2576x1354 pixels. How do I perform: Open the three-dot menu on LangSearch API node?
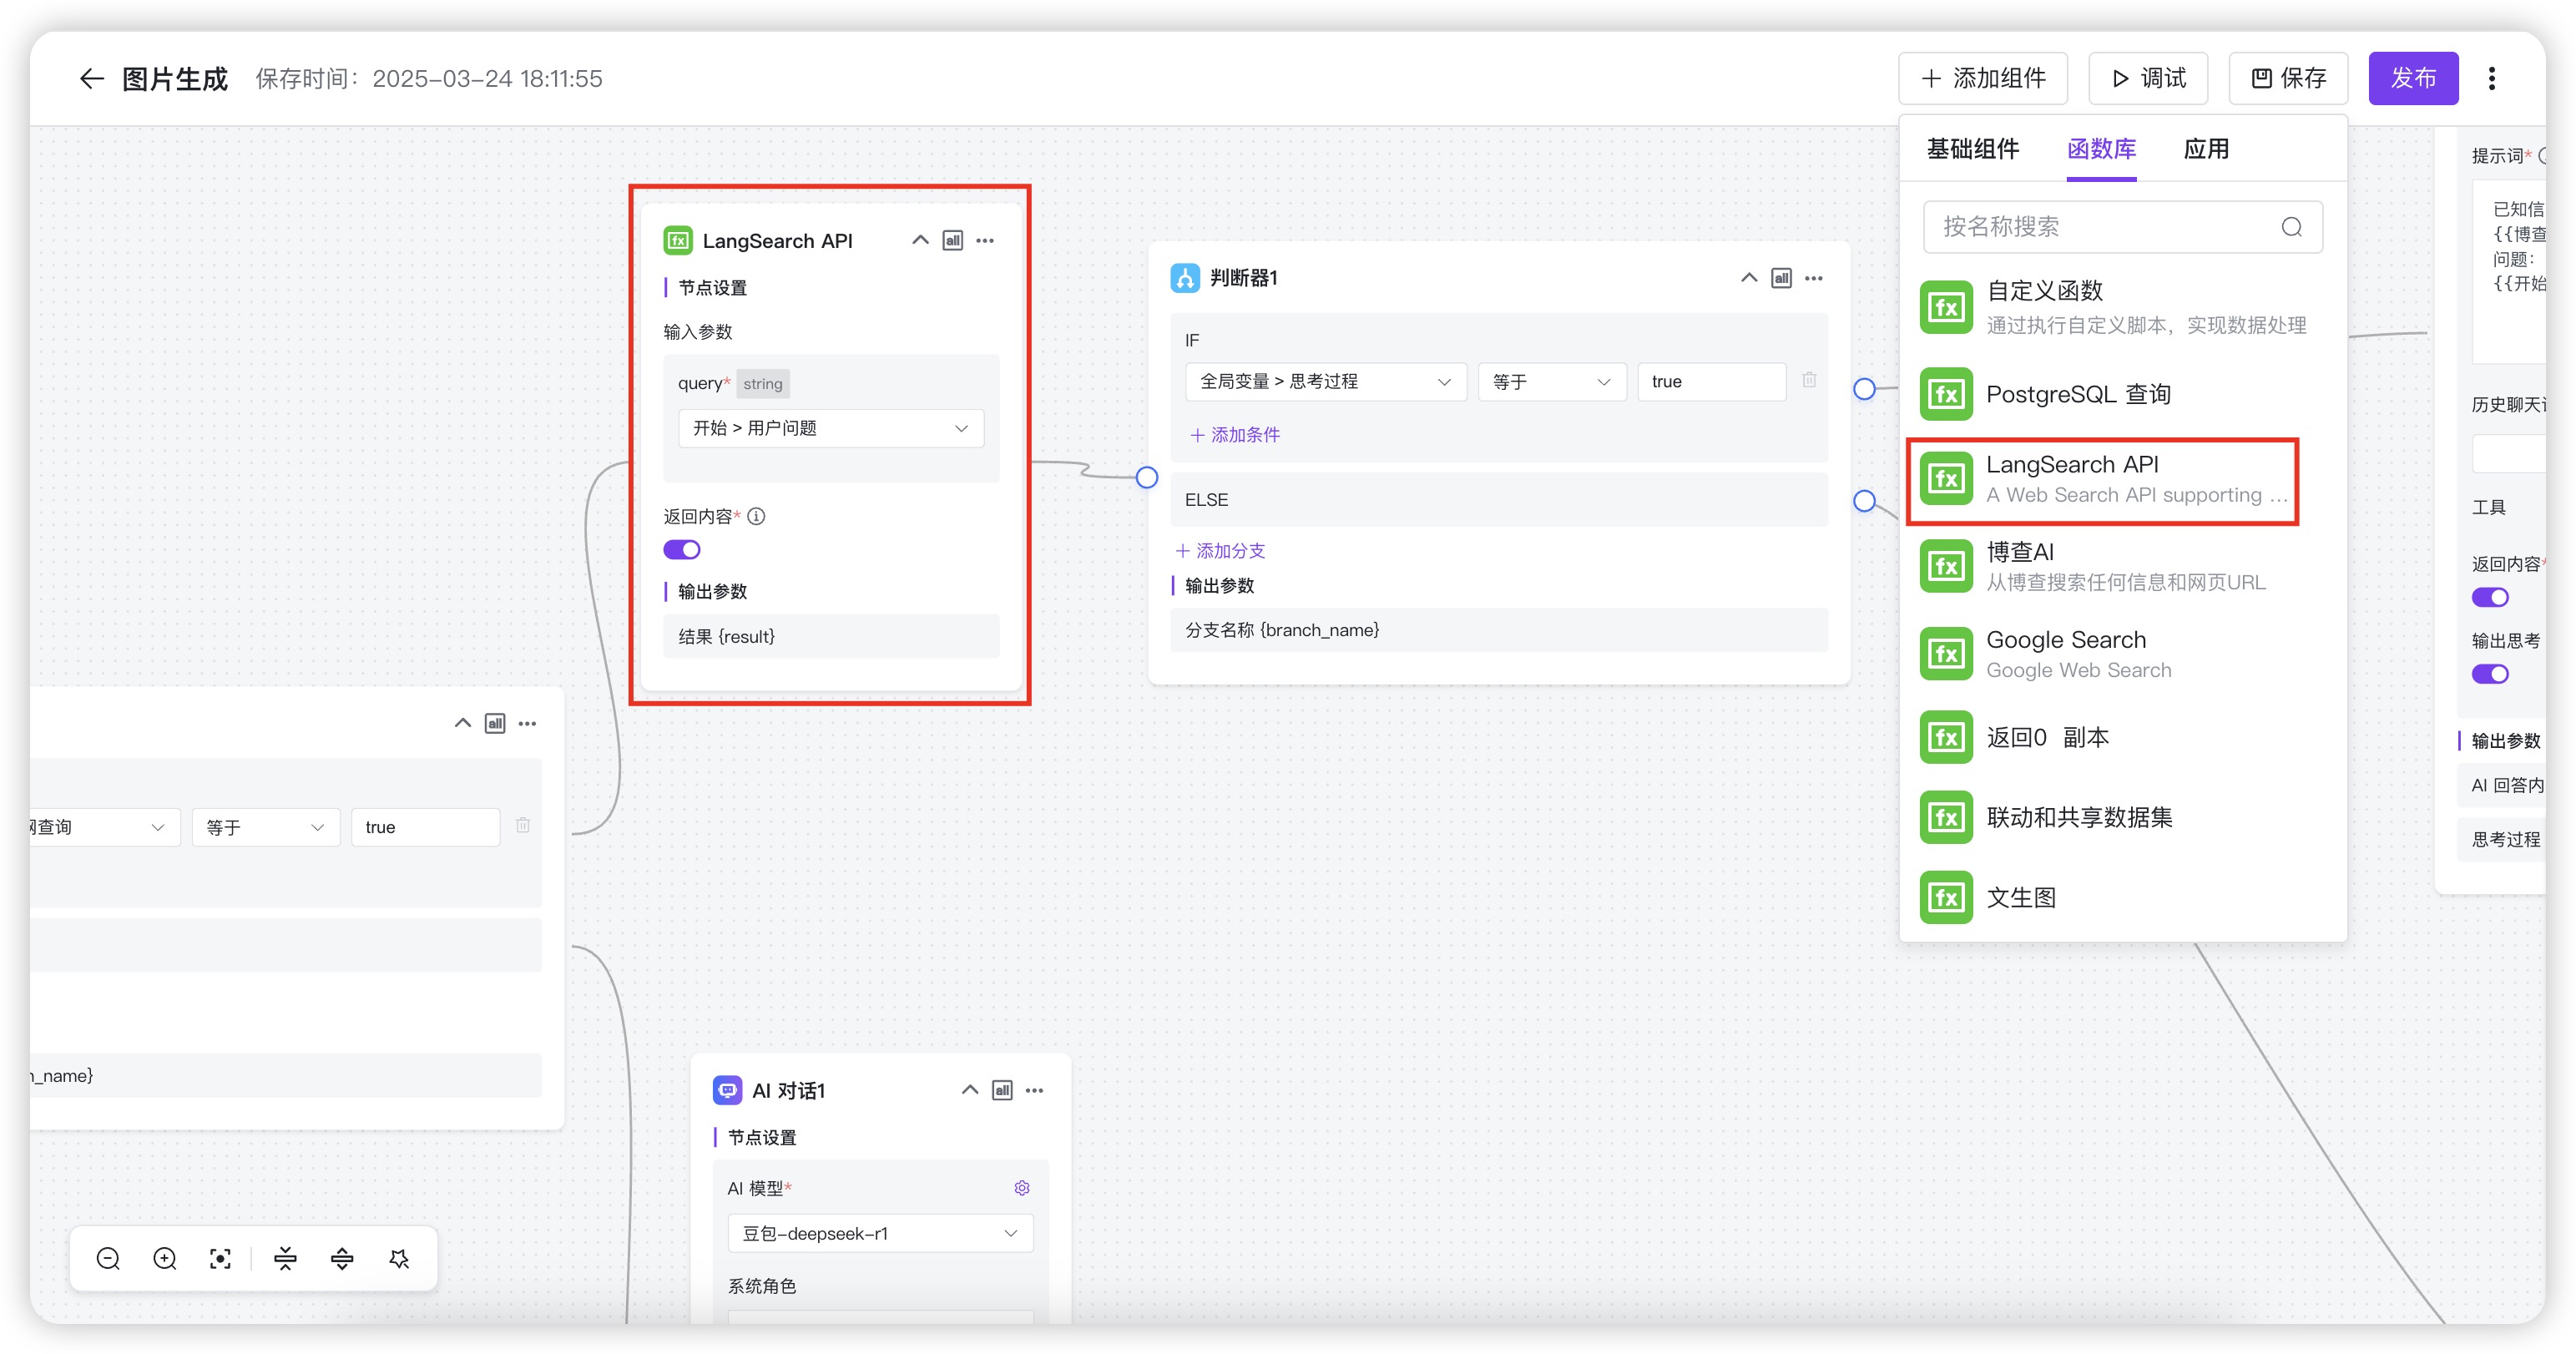985,241
